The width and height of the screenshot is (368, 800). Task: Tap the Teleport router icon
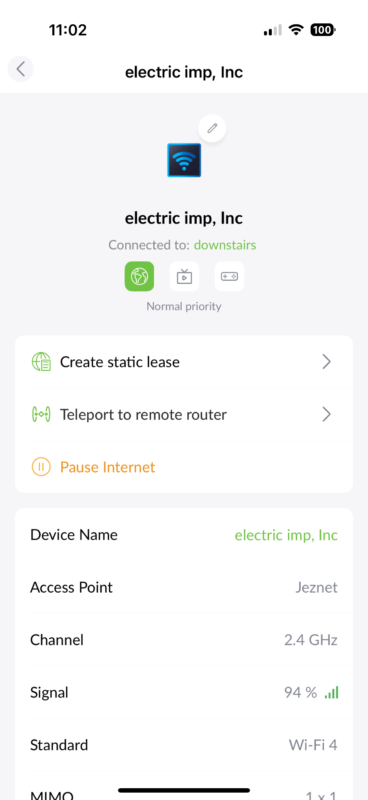(41, 415)
